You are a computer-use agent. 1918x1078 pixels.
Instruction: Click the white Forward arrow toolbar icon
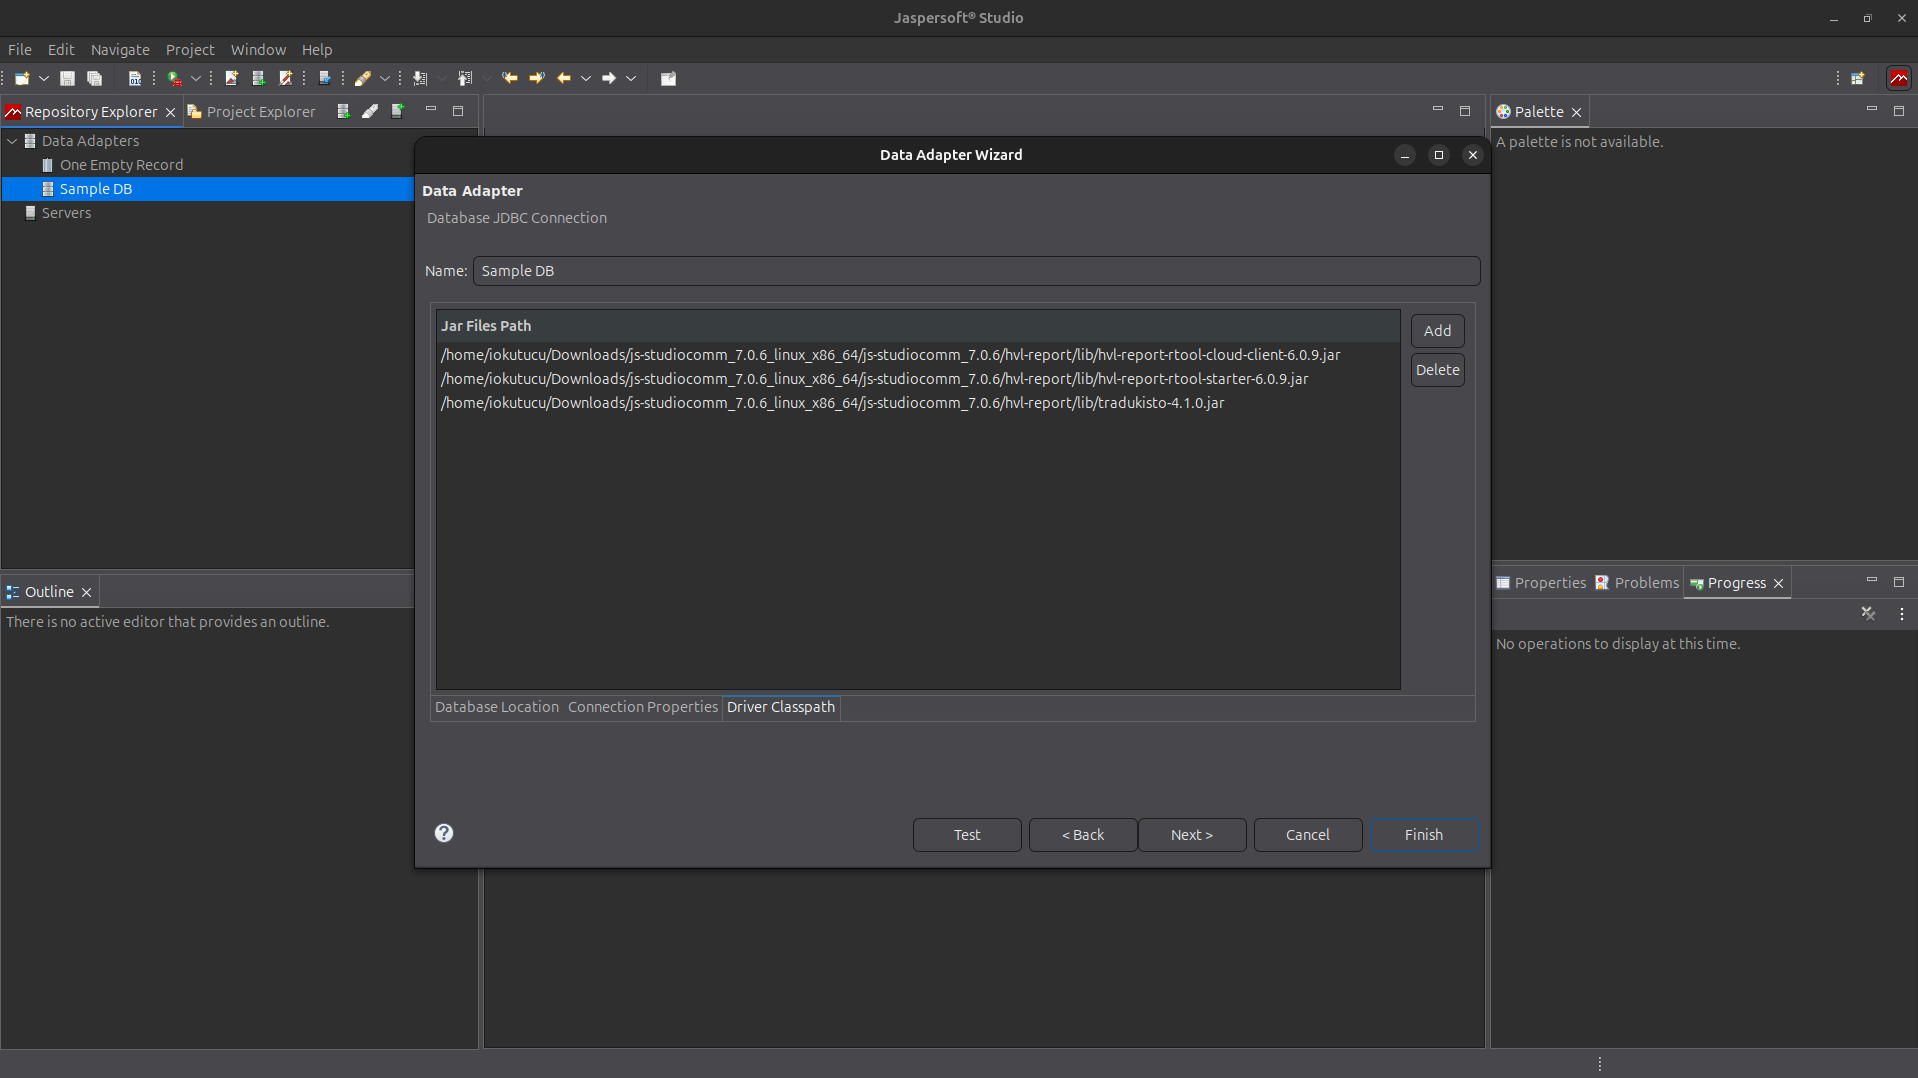point(609,78)
